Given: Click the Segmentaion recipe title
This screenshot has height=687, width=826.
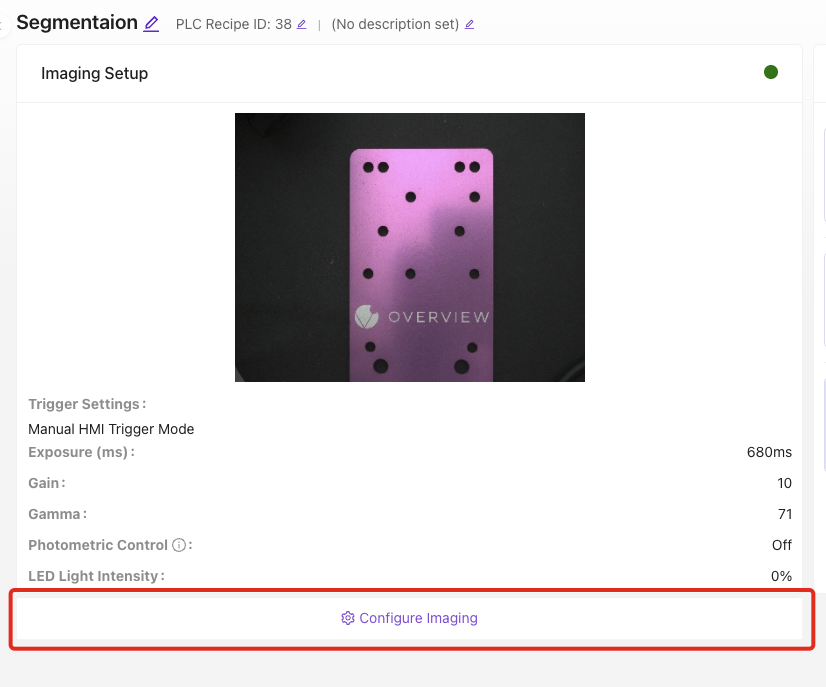Looking at the screenshot, I should click(x=77, y=23).
